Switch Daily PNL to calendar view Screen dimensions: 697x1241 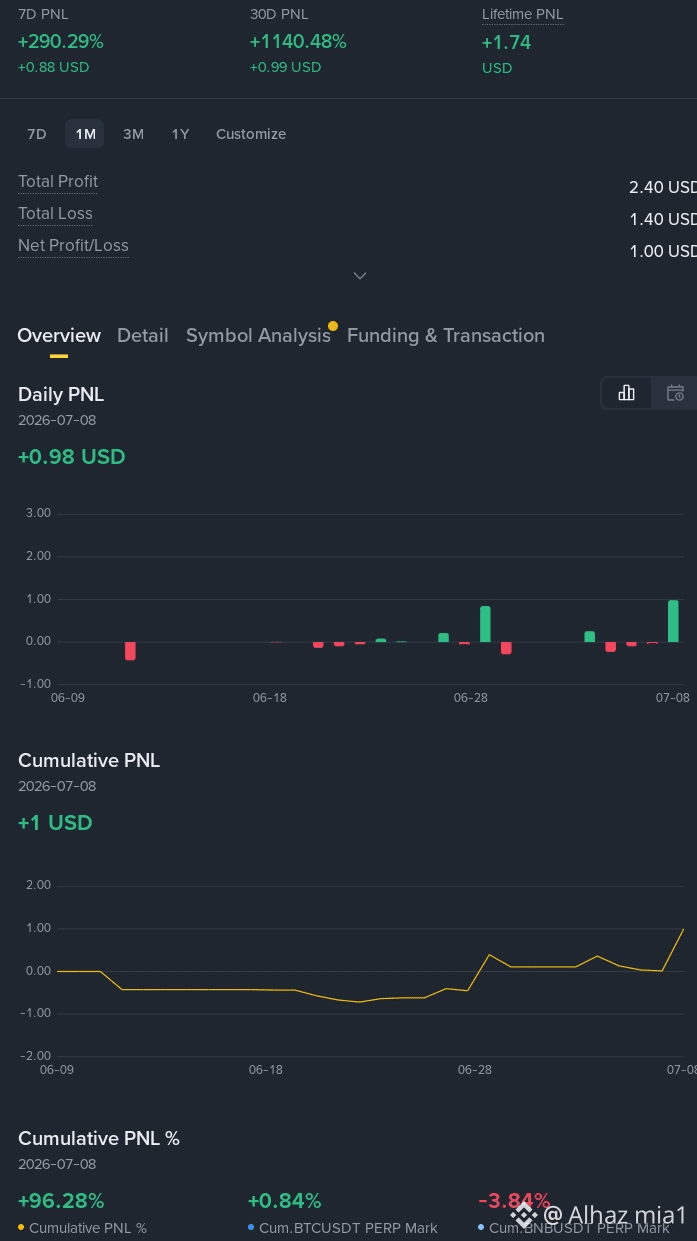675,393
